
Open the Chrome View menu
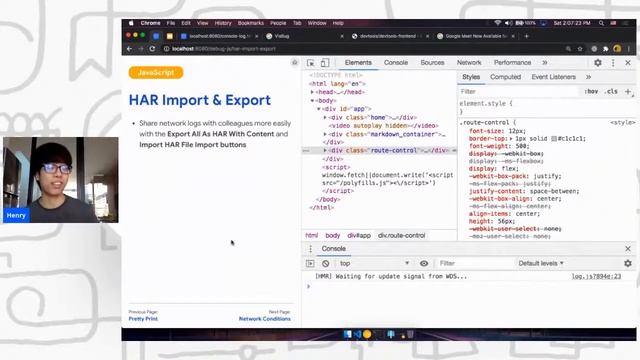click(202, 23)
